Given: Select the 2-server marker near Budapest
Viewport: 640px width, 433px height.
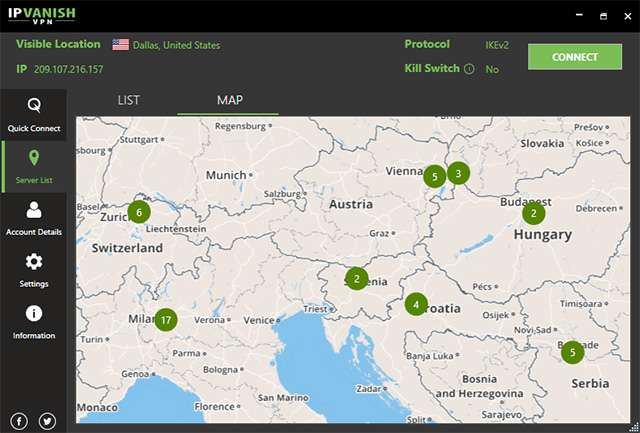Looking at the screenshot, I should [534, 212].
